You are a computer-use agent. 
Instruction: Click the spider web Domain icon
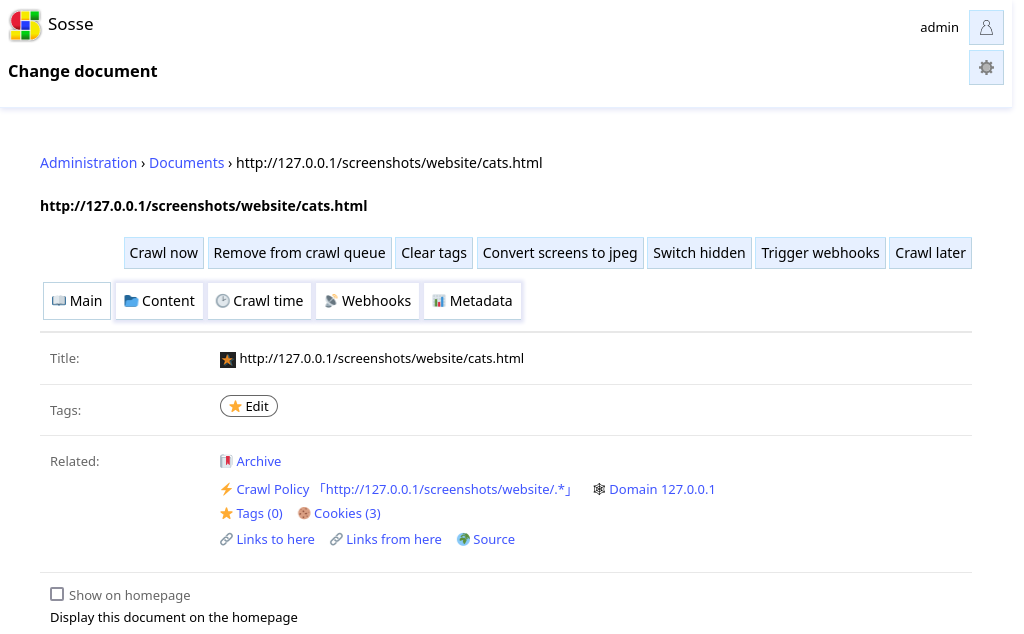pos(599,489)
